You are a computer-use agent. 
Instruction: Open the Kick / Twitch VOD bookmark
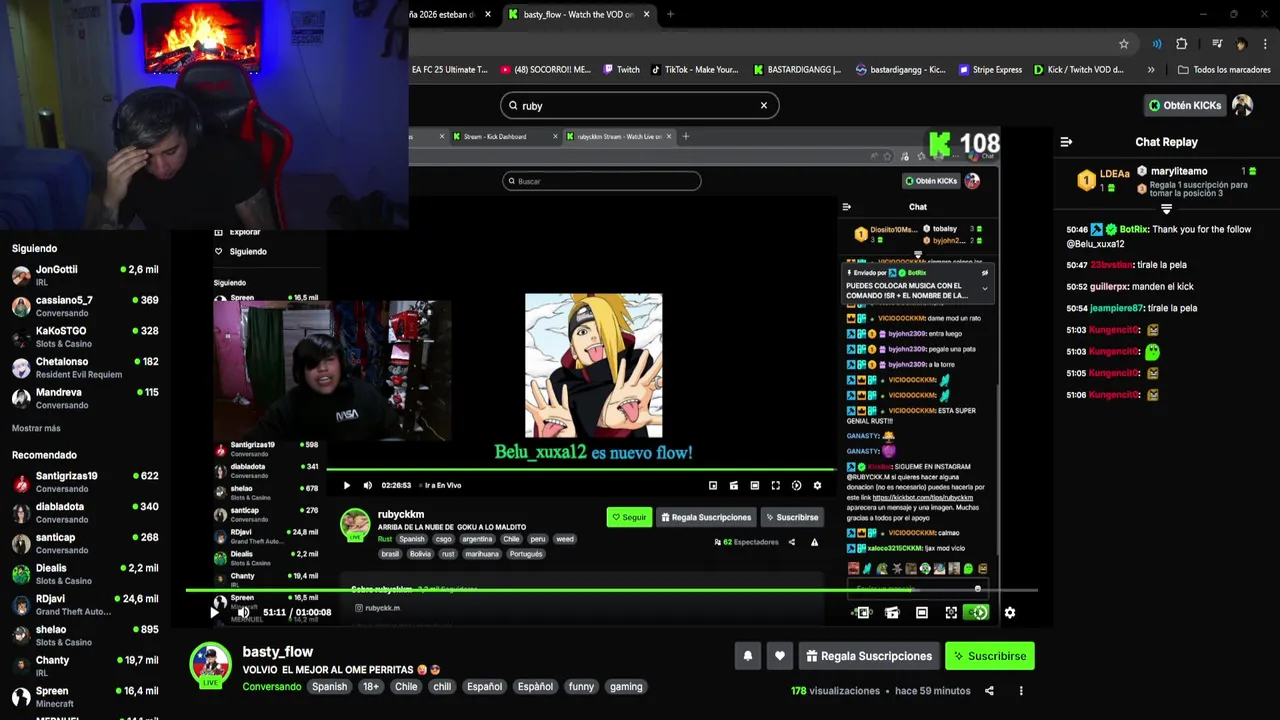[1080, 70]
